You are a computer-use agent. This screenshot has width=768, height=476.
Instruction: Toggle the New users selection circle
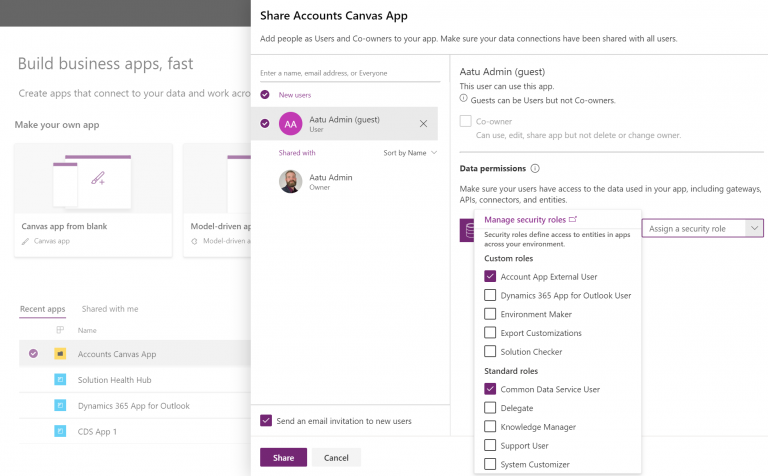265,95
